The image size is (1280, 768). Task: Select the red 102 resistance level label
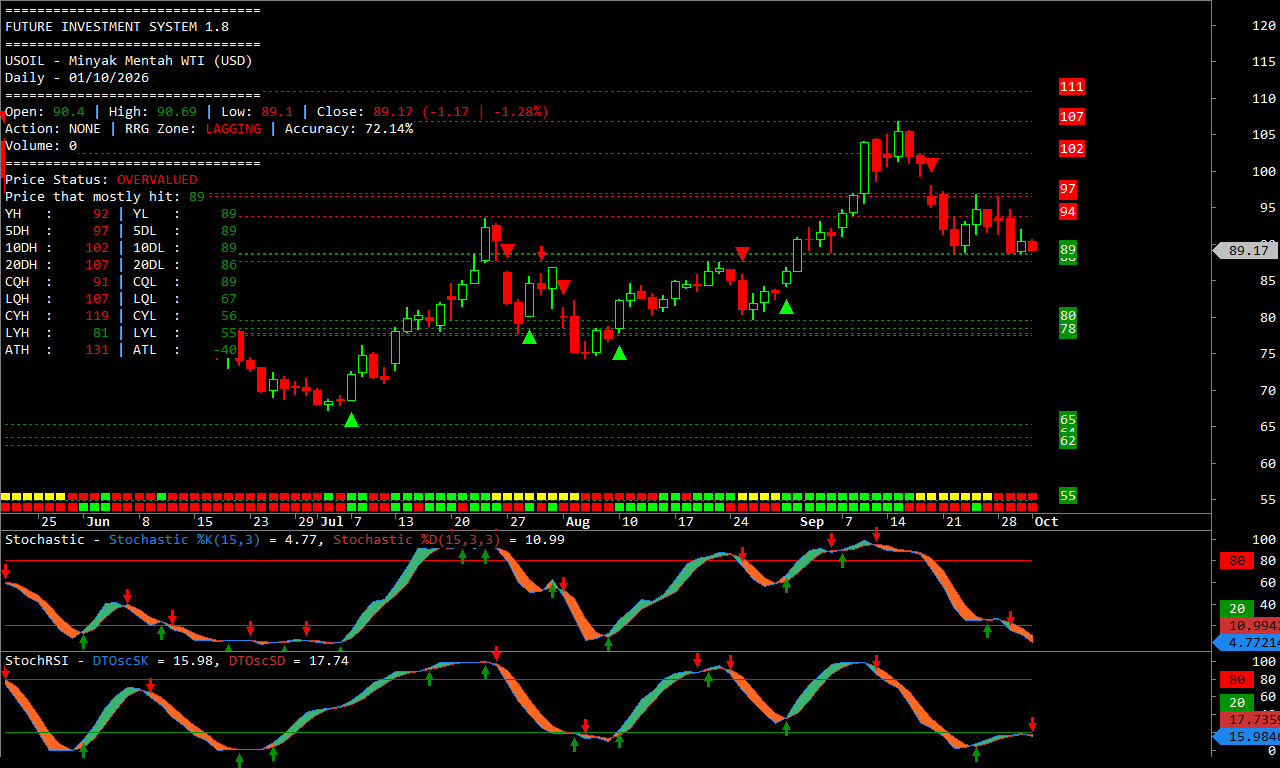(x=1071, y=149)
